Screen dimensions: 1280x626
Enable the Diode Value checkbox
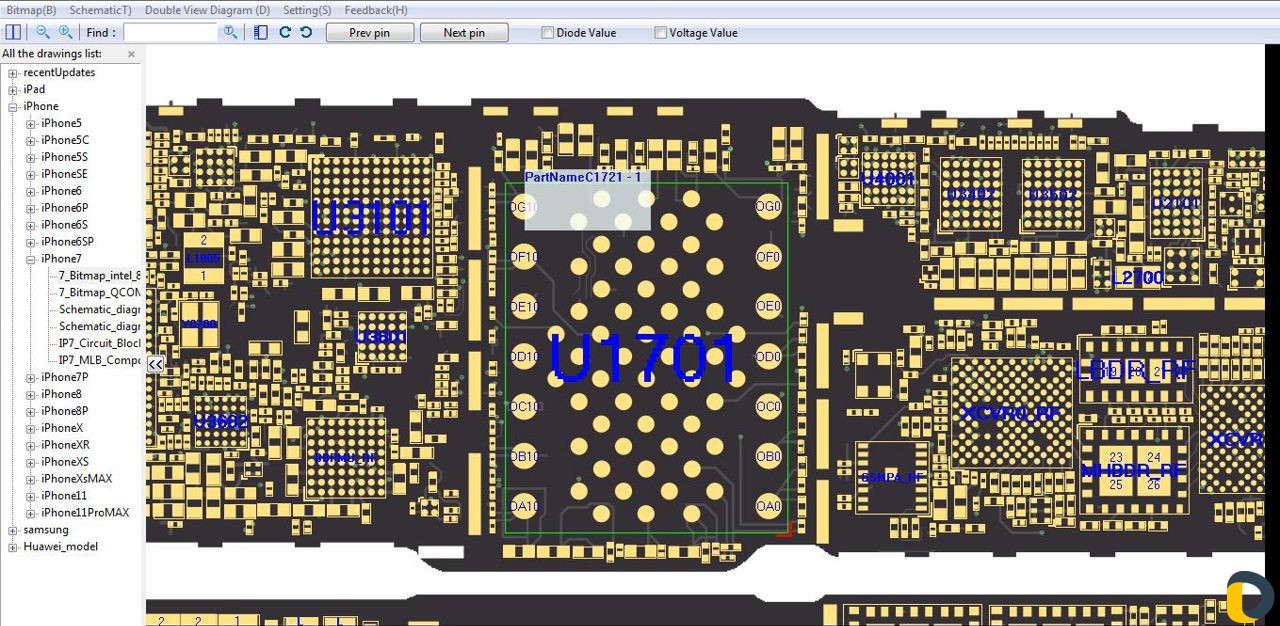pyautogui.click(x=548, y=32)
